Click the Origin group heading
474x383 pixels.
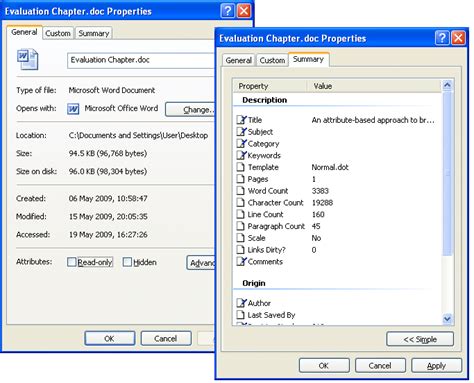[254, 283]
